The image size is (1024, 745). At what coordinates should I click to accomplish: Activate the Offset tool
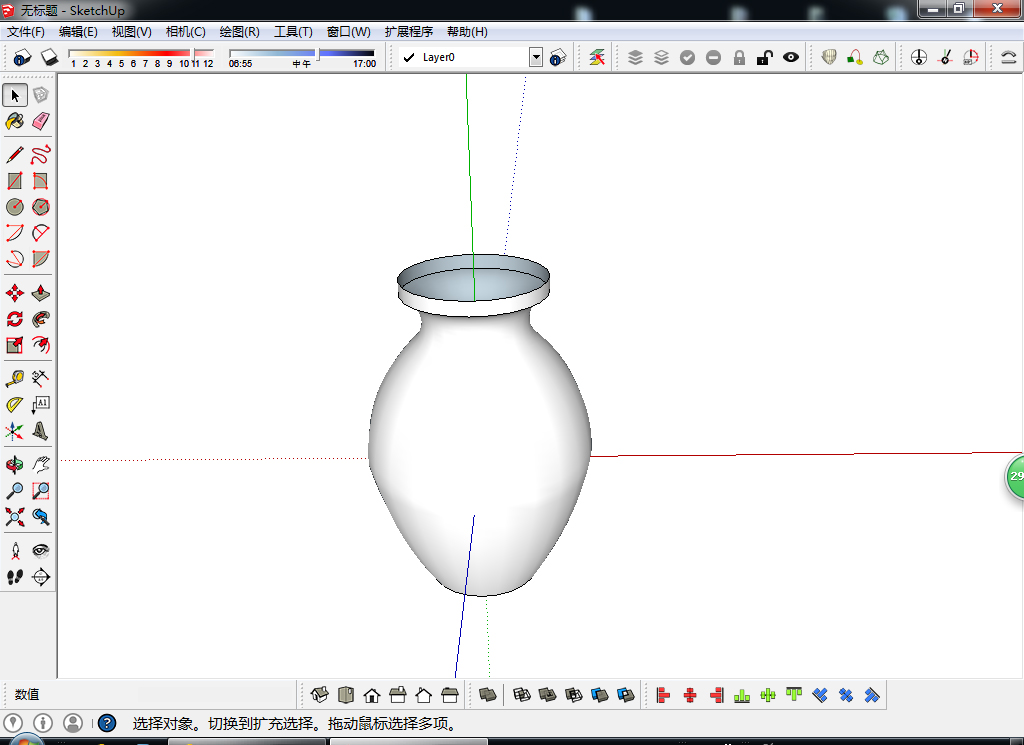tap(40, 345)
